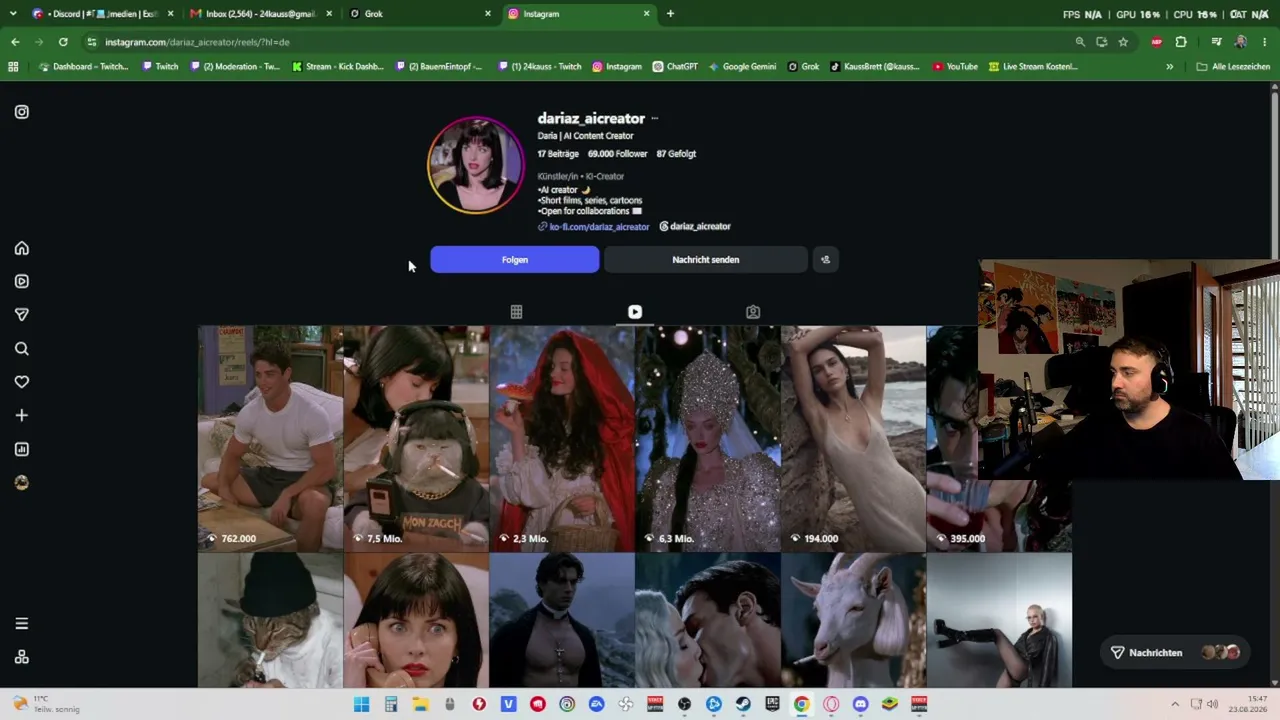Open the KaussBrett TikTok bookmark
Image resolution: width=1280 pixels, height=720 pixels.
[875, 67]
